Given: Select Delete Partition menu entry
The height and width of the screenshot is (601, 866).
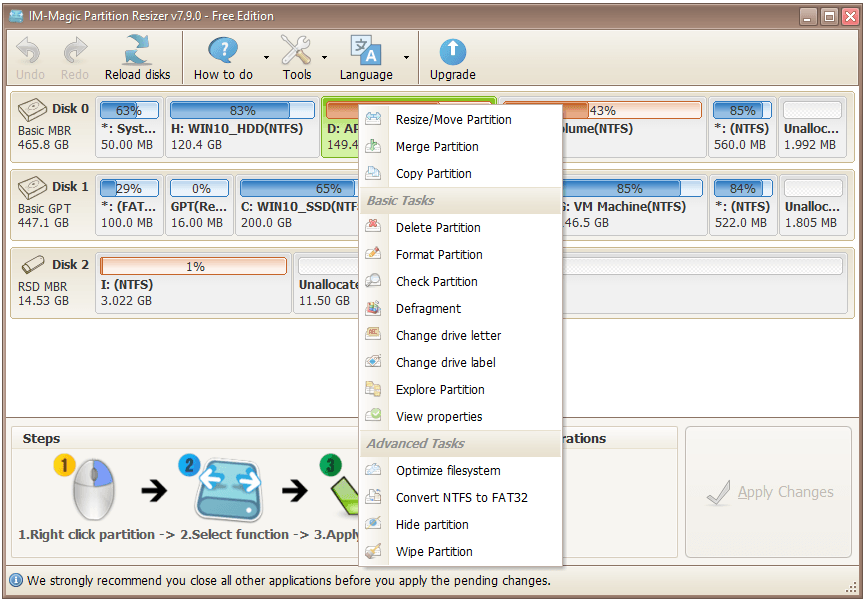Looking at the screenshot, I should (461, 228).
